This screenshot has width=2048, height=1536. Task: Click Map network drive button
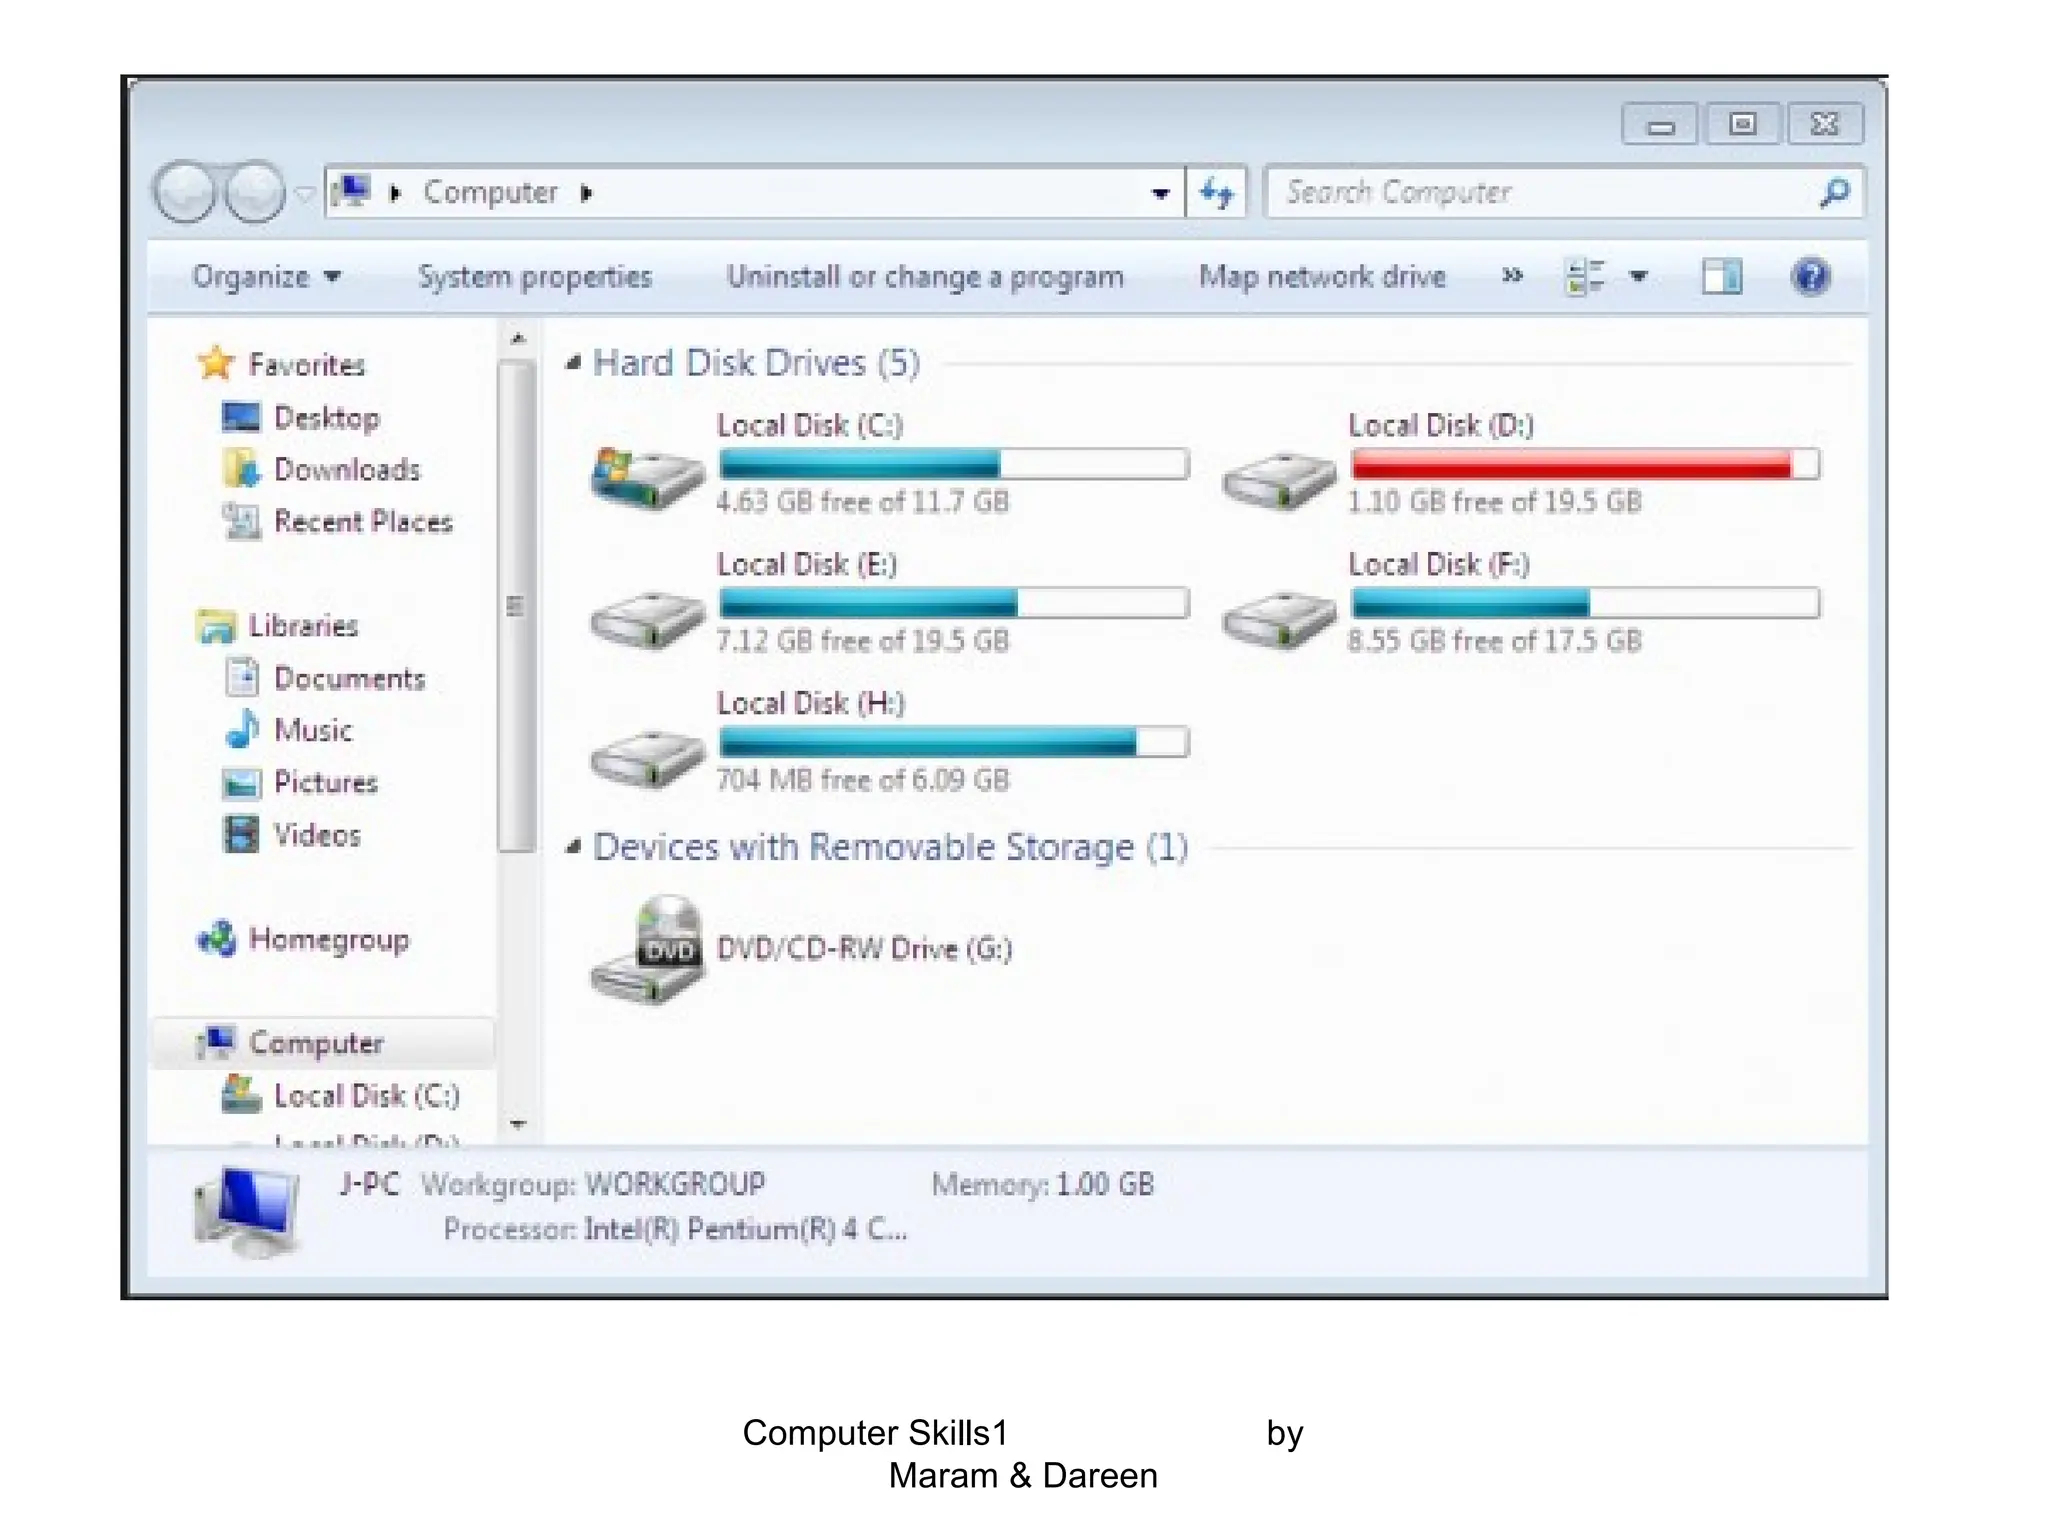pos(1321,276)
